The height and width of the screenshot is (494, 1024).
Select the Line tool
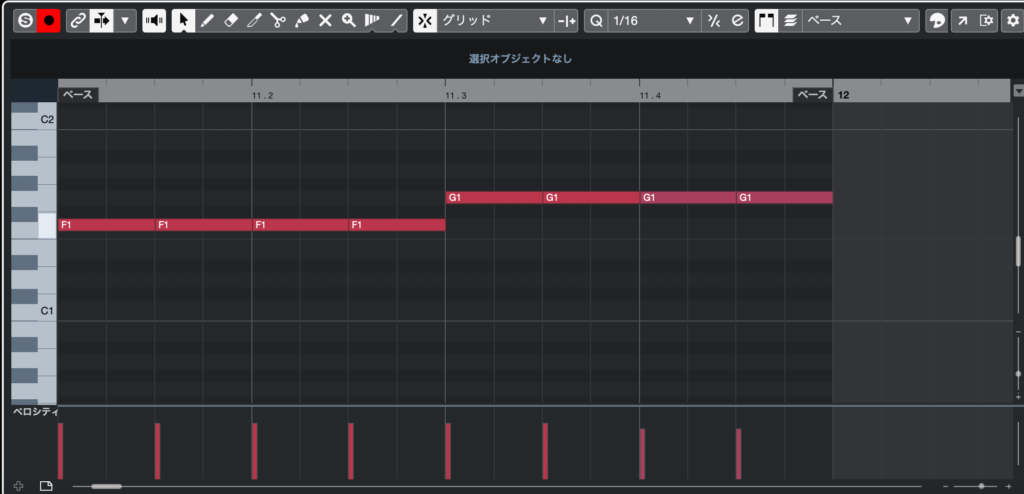(397, 20)
